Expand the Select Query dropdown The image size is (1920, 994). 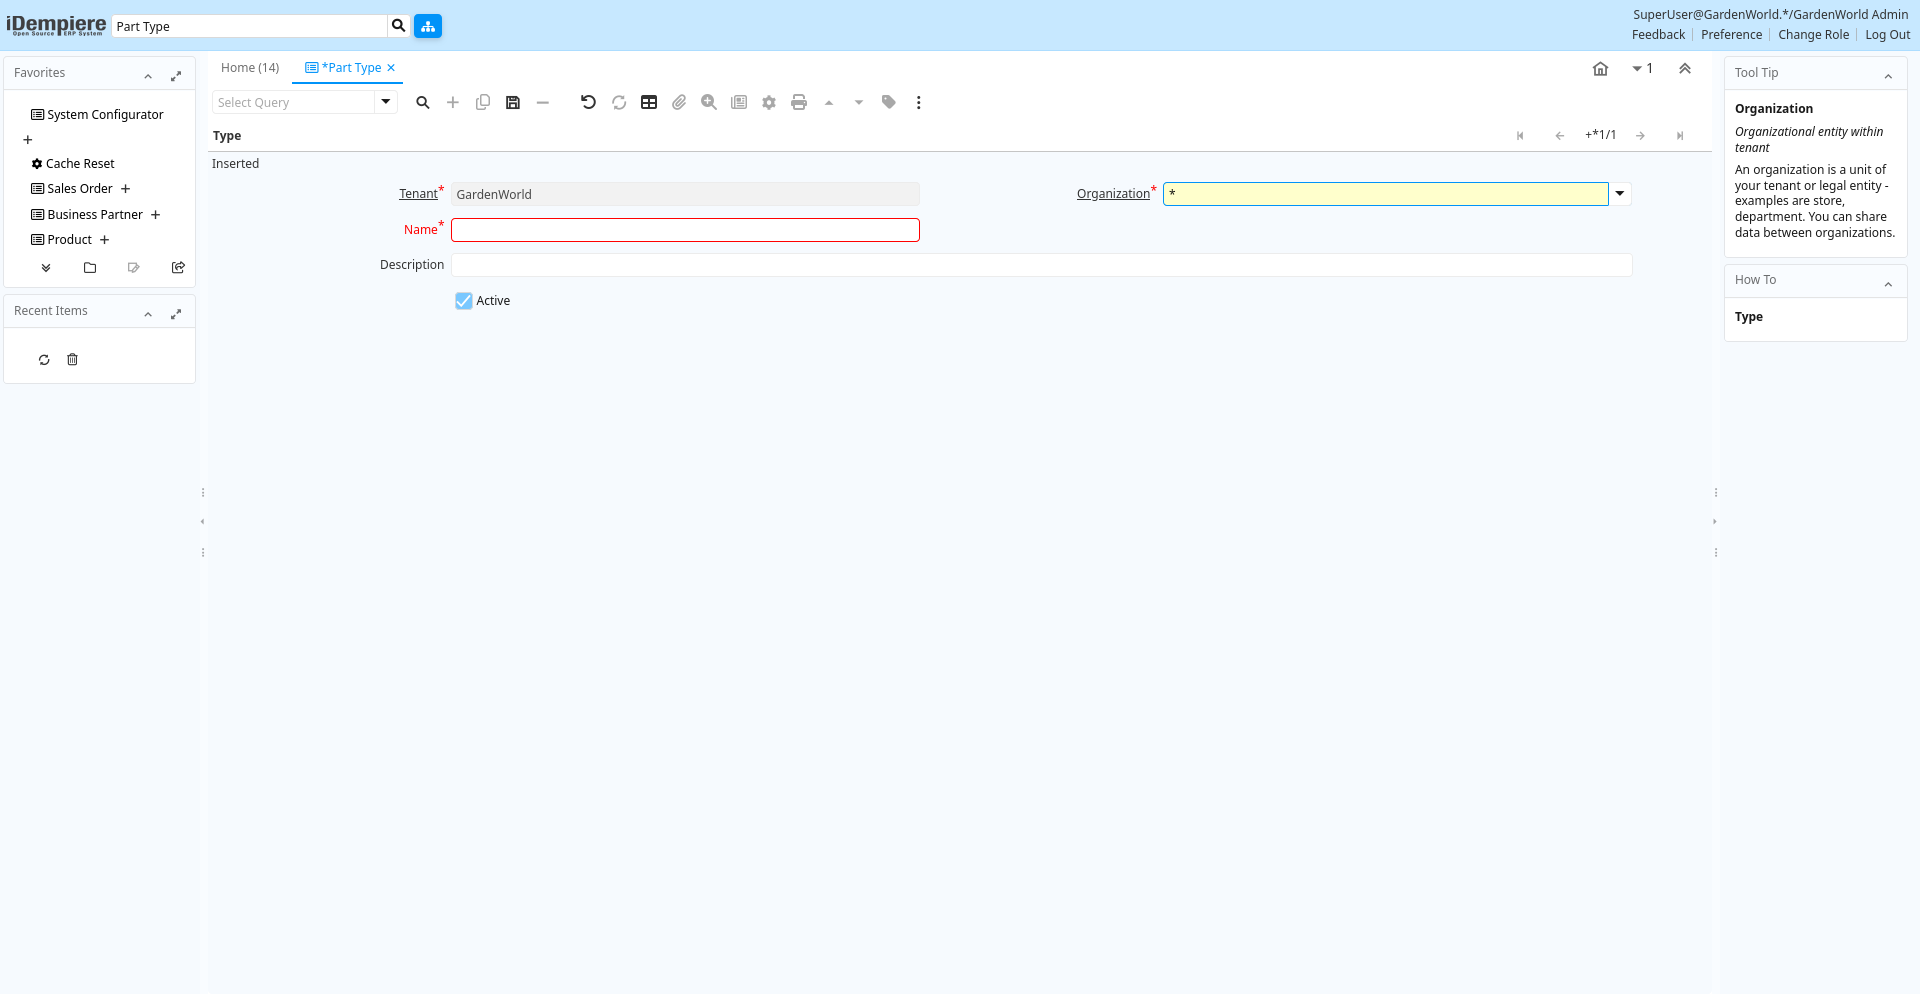point(386,102)
